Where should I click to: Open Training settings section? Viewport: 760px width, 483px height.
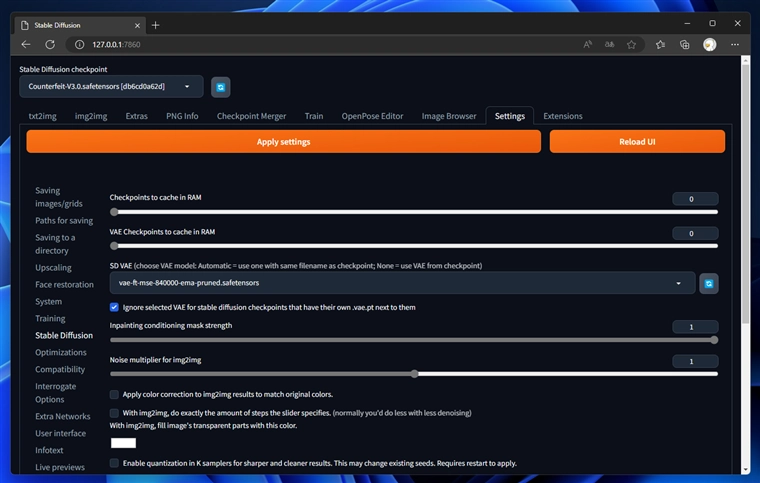50,318
